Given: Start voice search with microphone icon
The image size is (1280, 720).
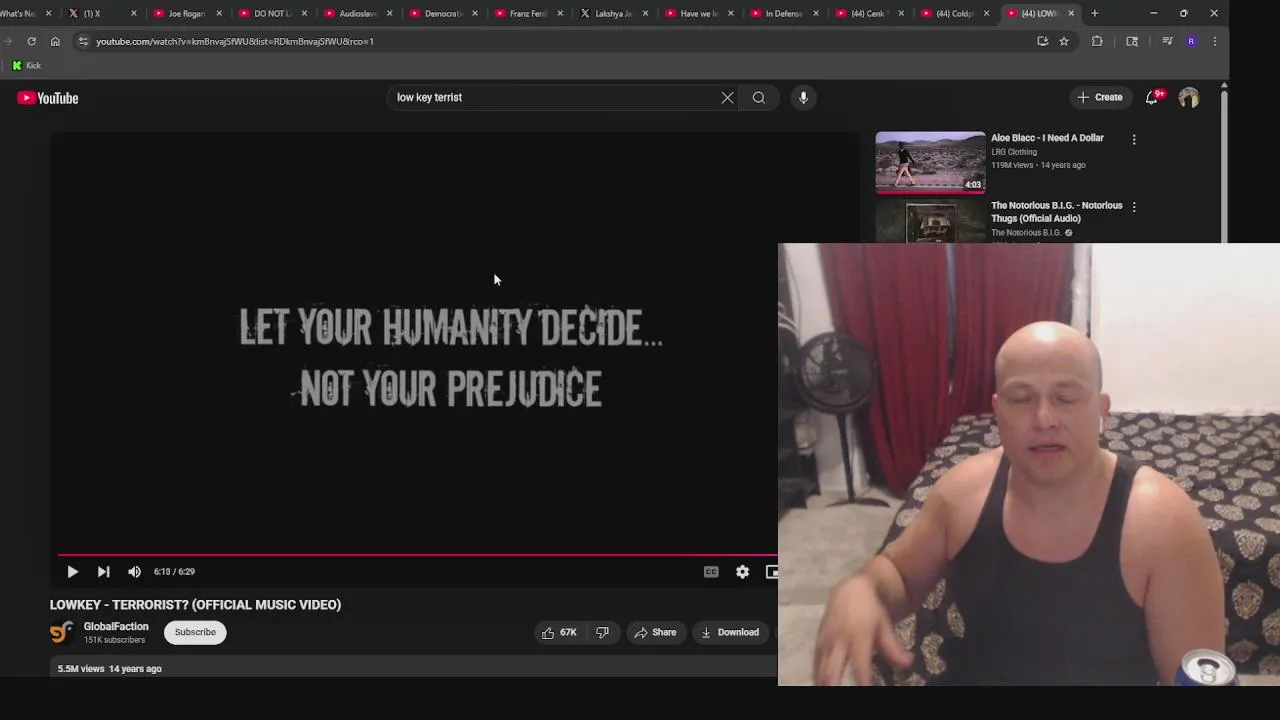Looking at the screenshot, I should tap(803, 98).
